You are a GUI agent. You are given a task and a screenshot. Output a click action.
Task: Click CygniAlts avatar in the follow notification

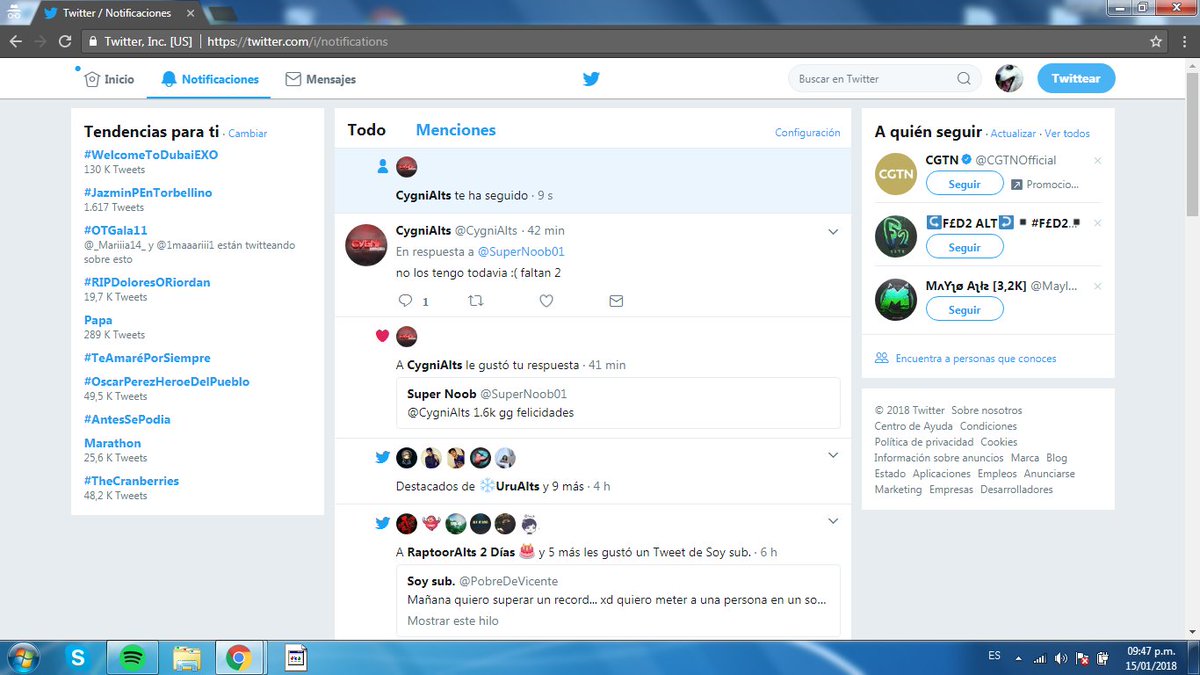[407, 167]
